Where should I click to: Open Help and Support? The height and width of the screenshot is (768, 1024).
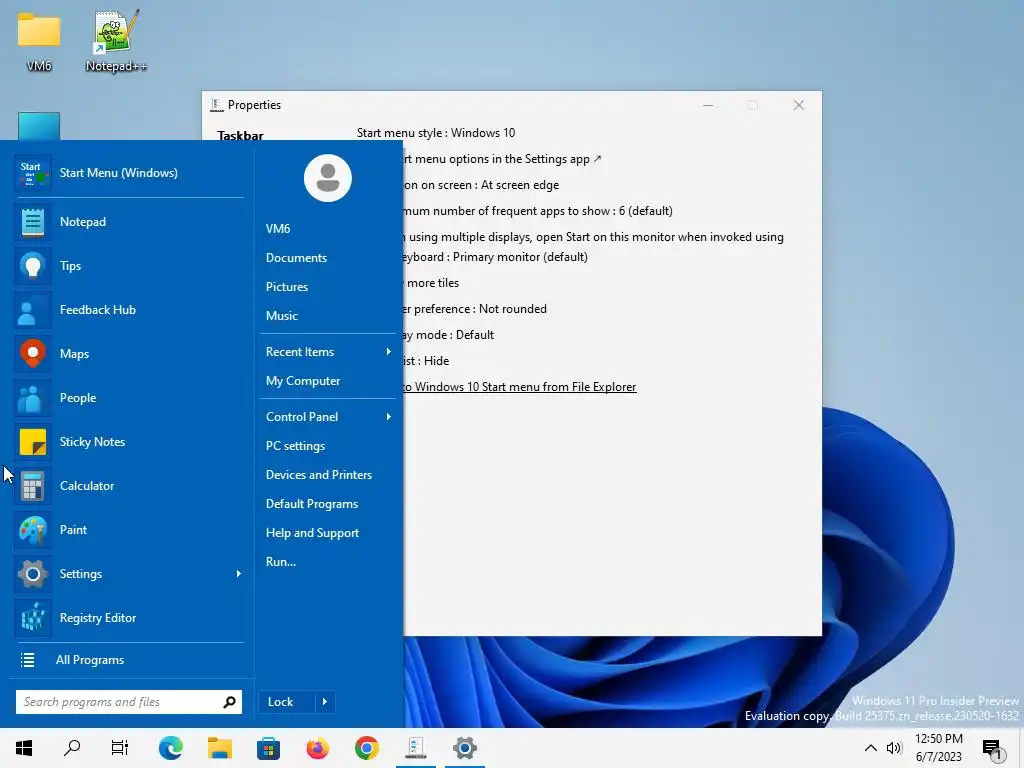tap(312, 533)
